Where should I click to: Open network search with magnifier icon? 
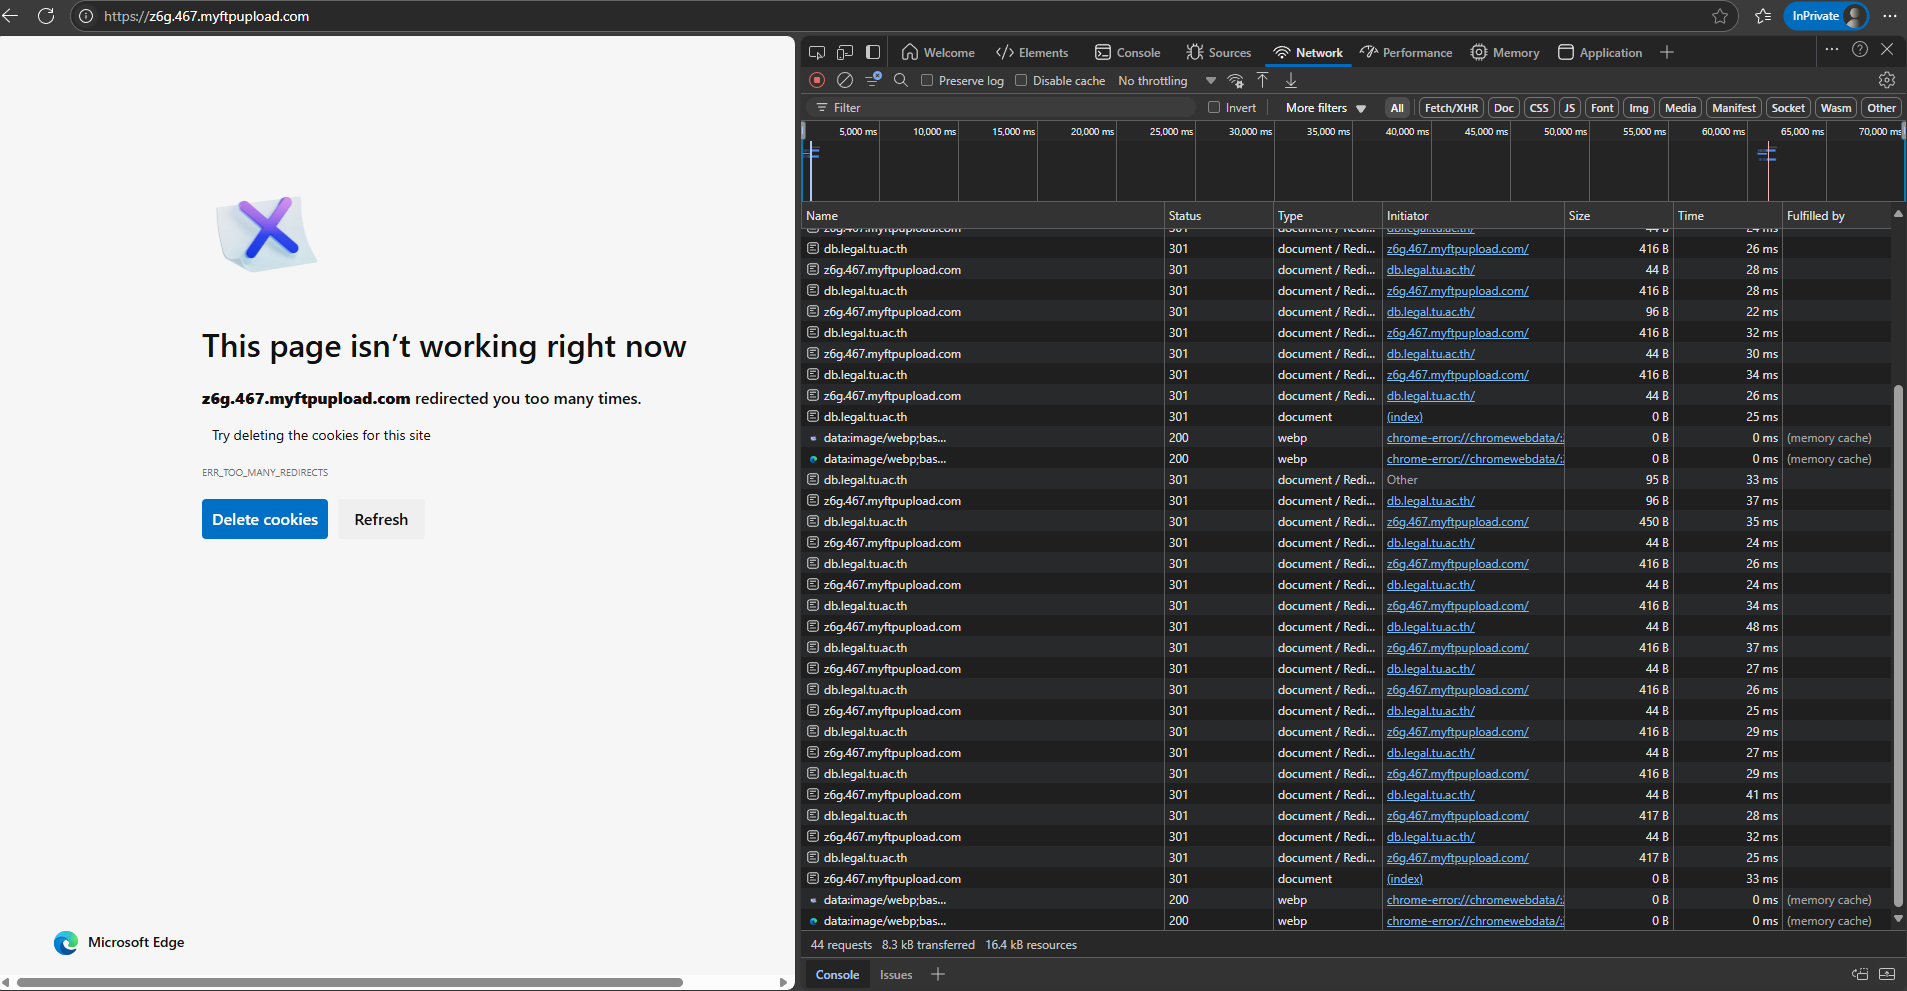tap(901, 80)
